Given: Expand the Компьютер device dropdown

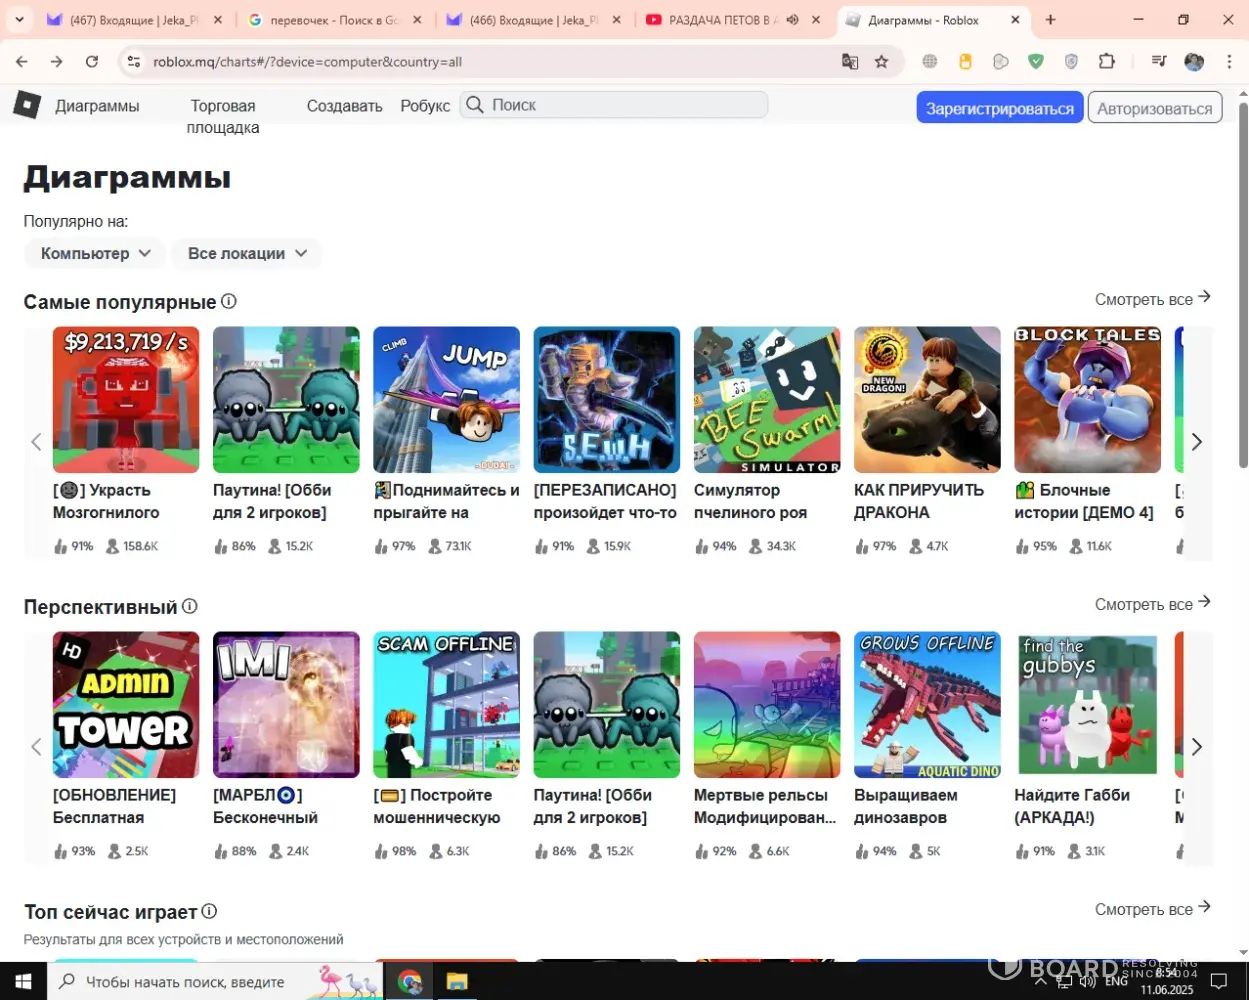Looking at the screenshot, I should pyautogui.click(x=95, y=254).
